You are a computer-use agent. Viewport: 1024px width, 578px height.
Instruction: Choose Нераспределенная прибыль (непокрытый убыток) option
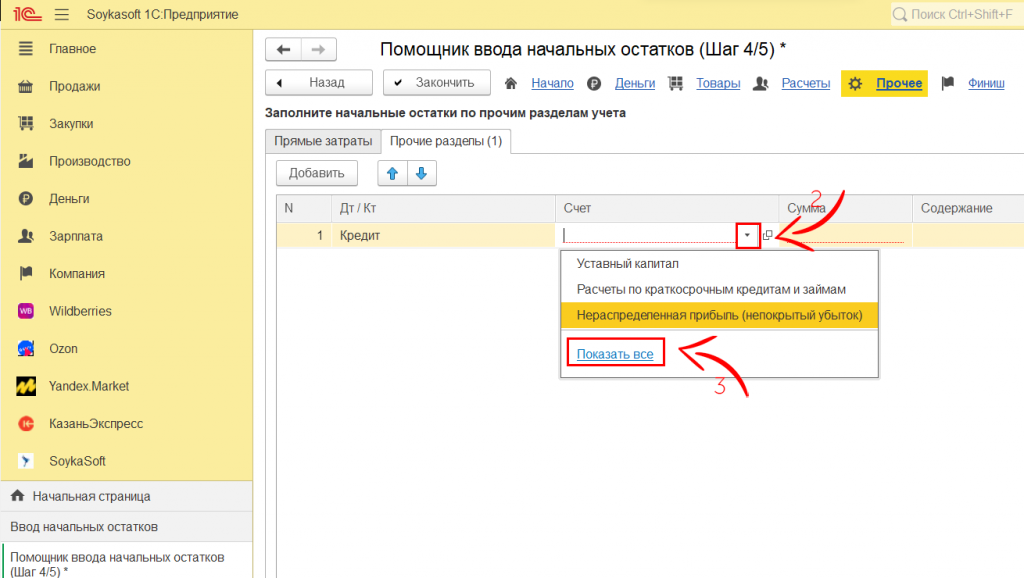(718, 315)
